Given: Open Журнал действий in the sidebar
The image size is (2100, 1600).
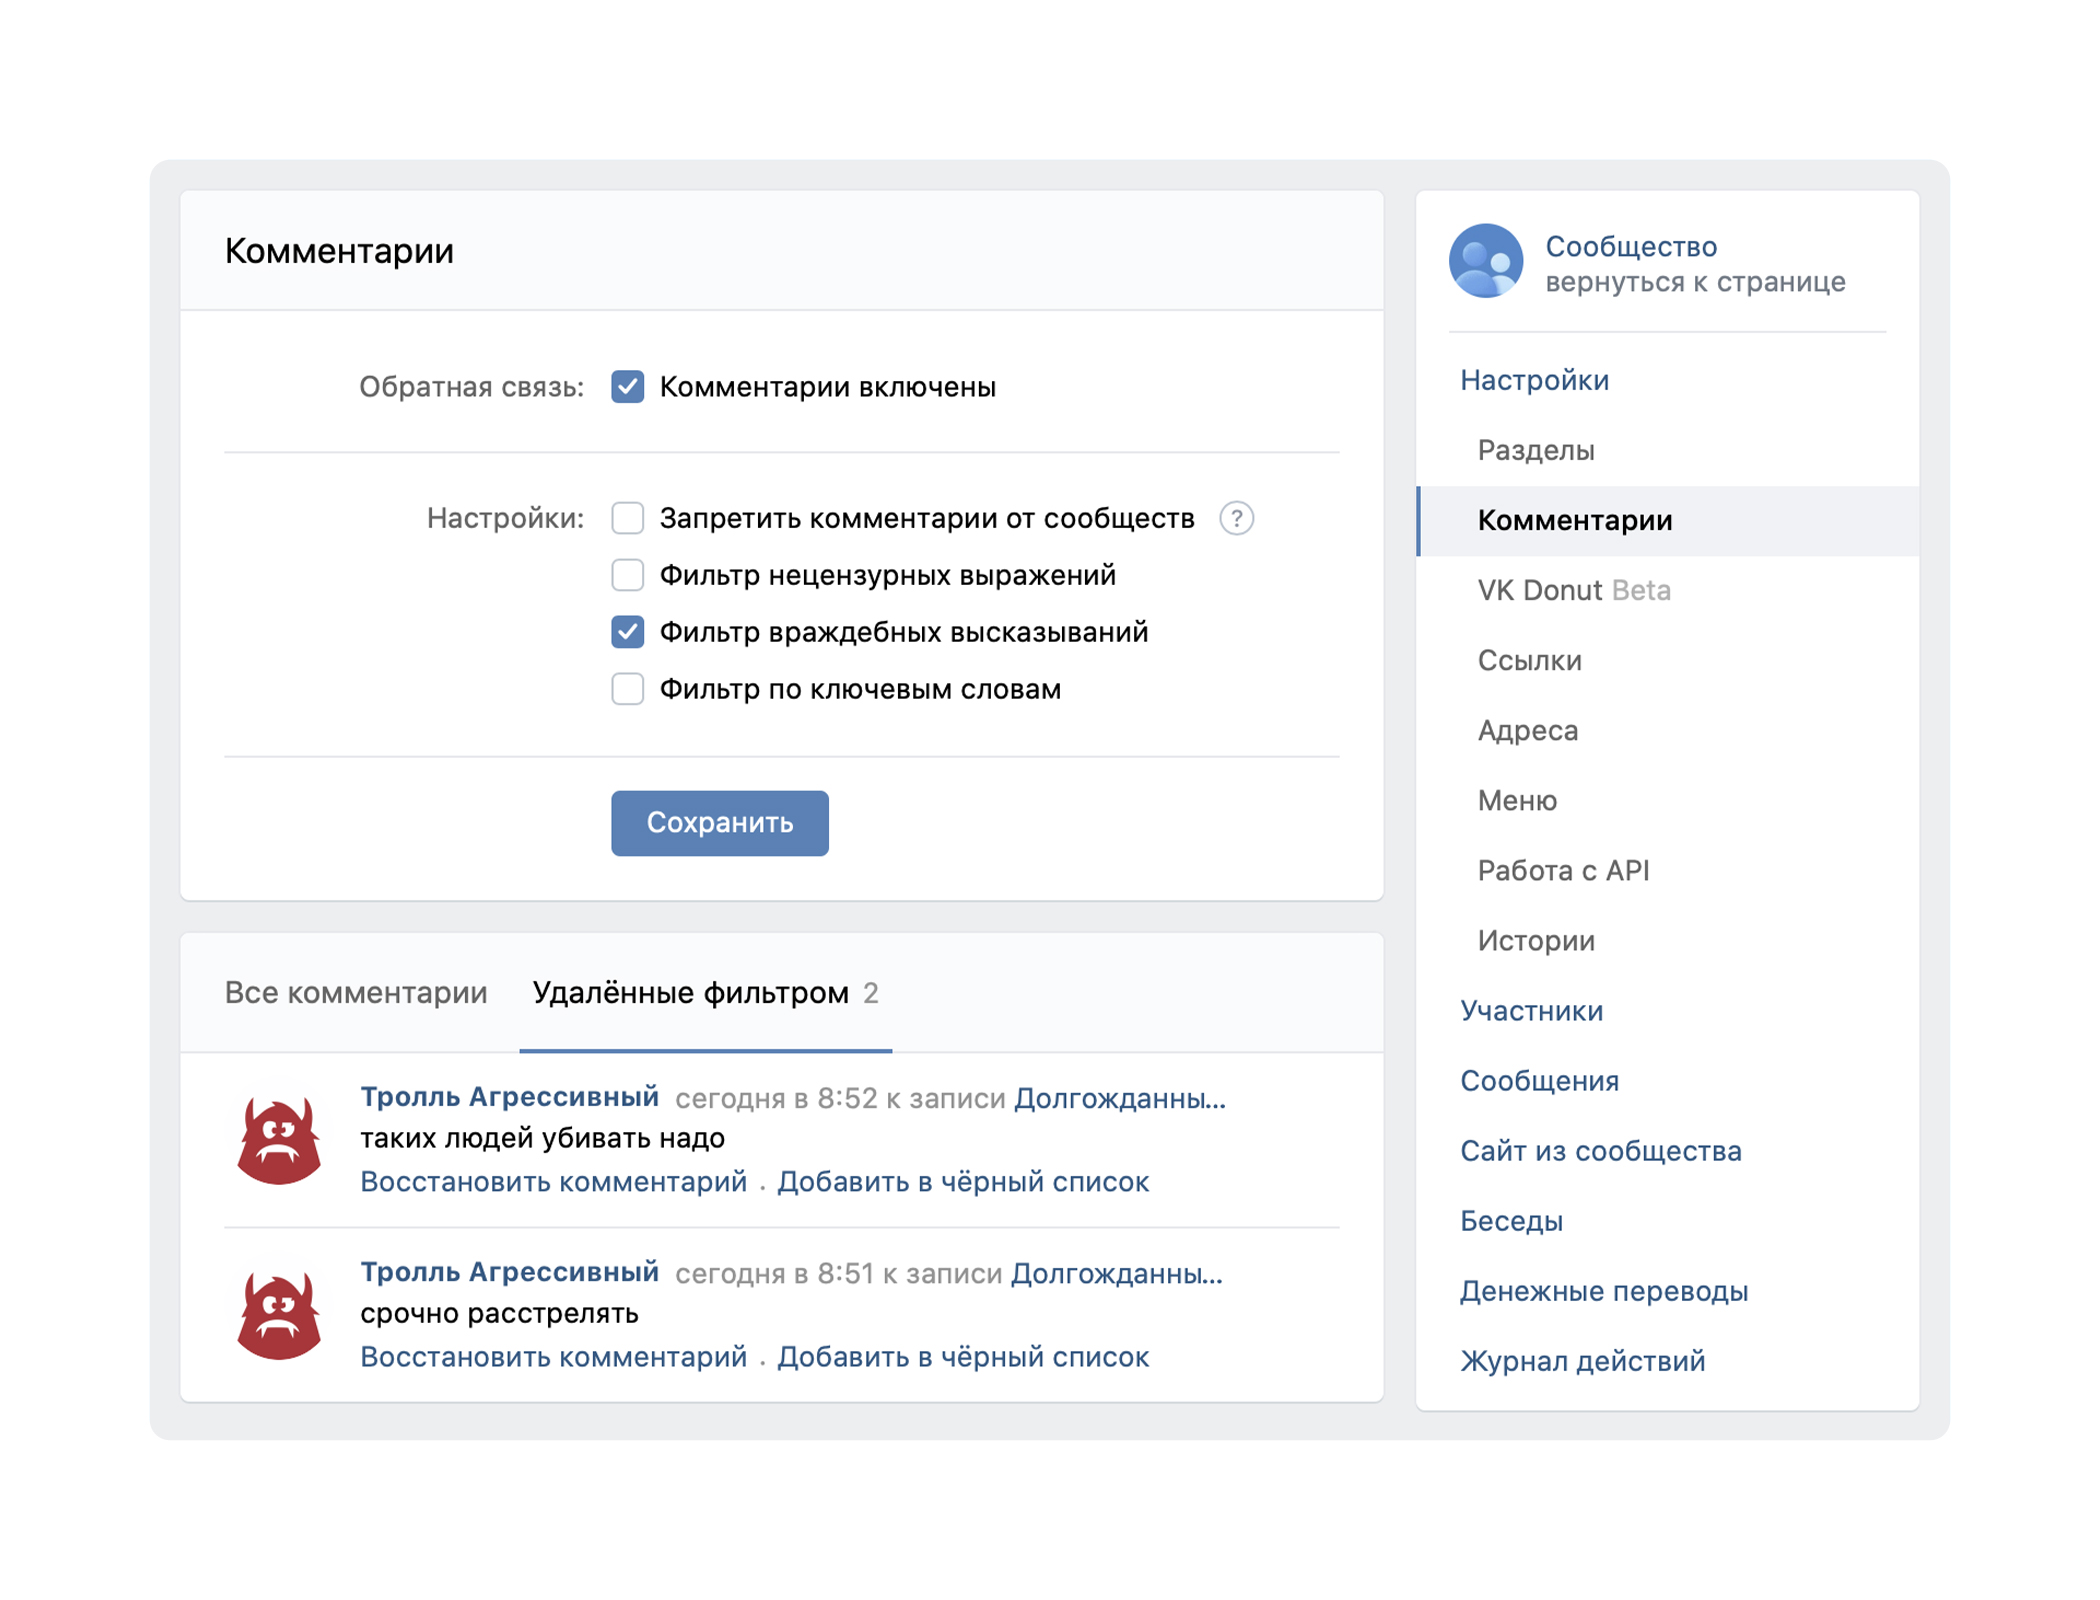Looking at the screenshot, I should click(x=1582, y=1361).
